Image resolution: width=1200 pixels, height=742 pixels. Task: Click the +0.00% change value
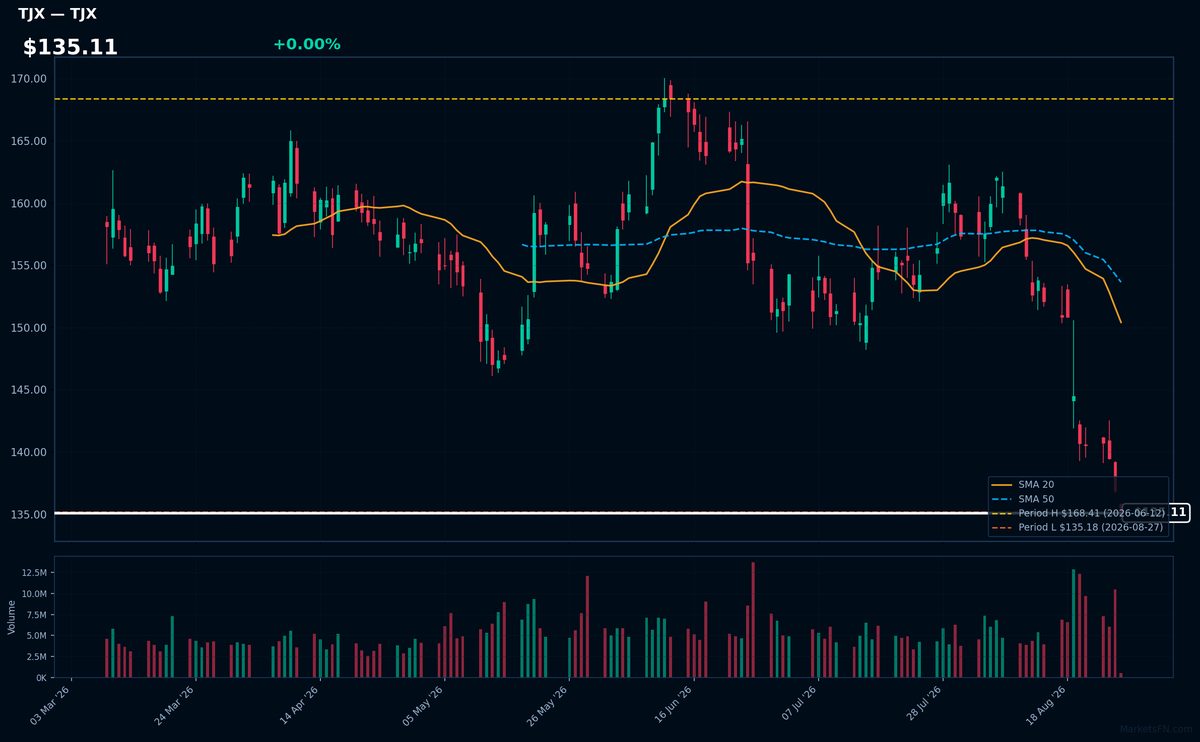(306, 44)
